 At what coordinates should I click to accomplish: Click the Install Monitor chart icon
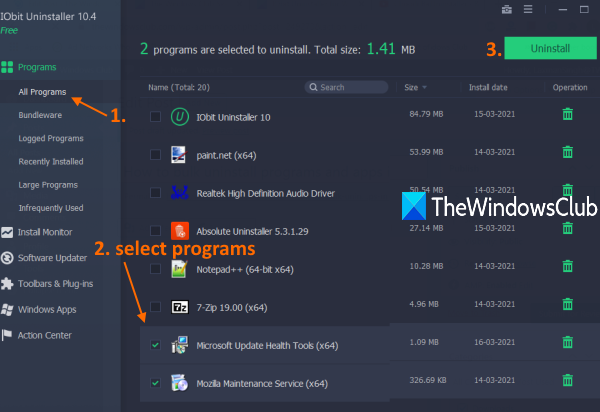[x=7, y=232]
